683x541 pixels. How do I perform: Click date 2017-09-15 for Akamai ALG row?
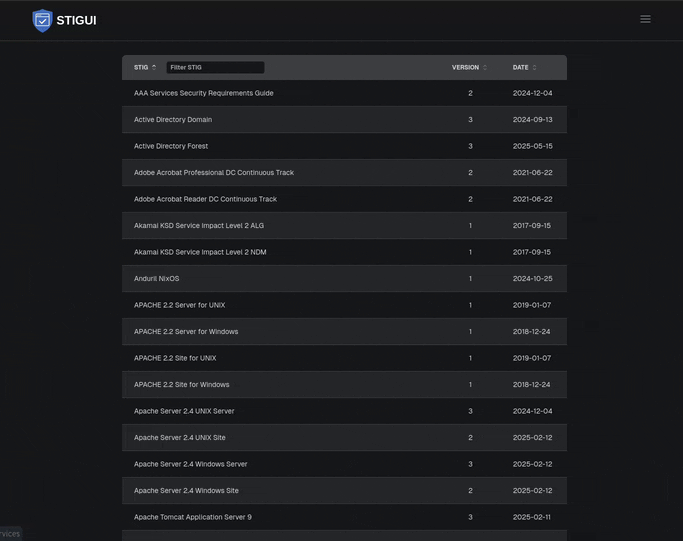click(531, 226)
